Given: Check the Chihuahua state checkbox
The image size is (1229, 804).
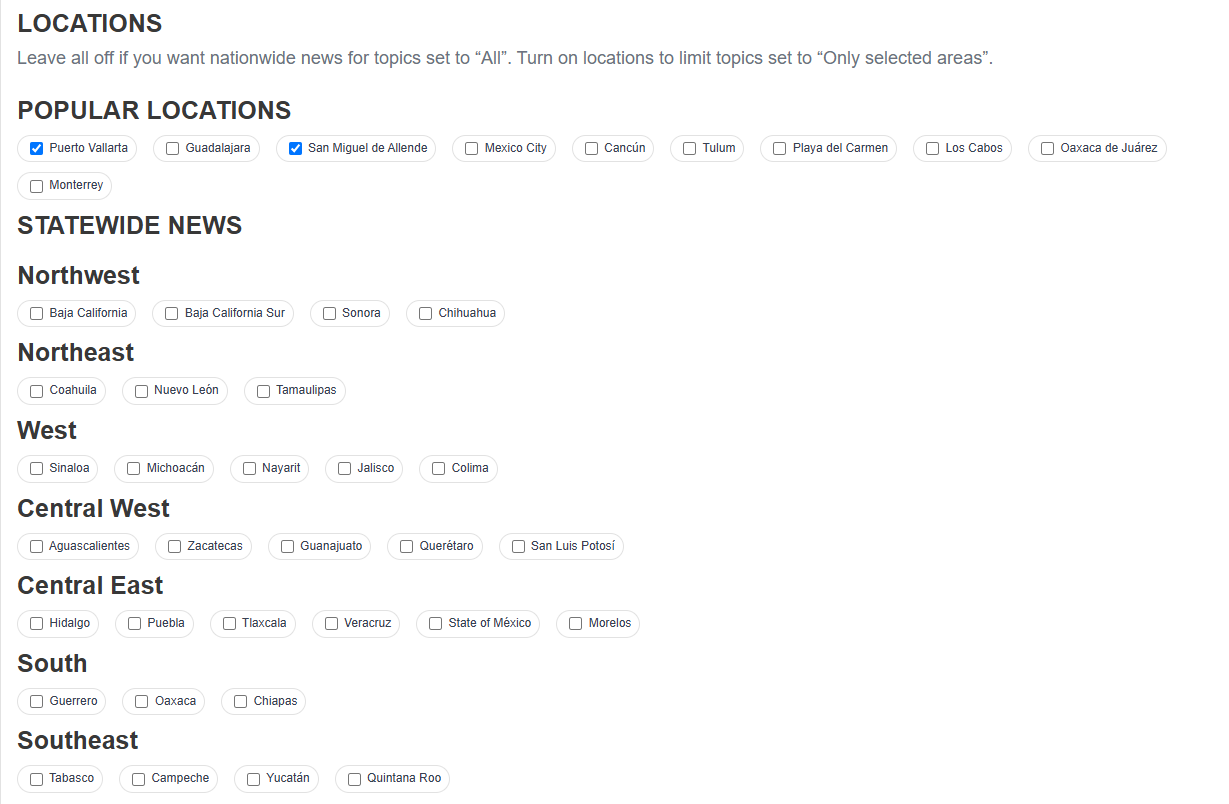Looking at the screenshot, I should pyautogui.click(x=426, y=314).
